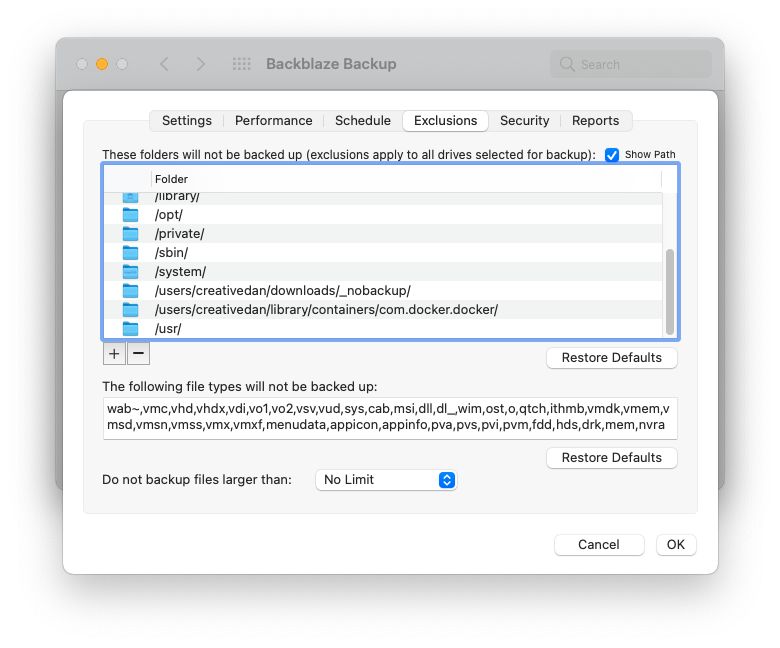
Task: Click the folder list vertical scrollbar
Action: click(670, 291)
